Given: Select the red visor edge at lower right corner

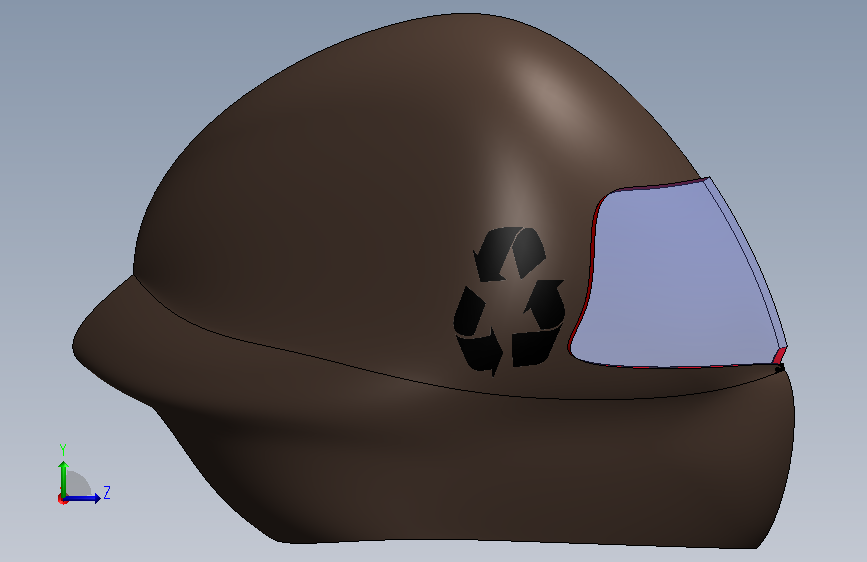Looking at the screenshot, I should [779, 356].
